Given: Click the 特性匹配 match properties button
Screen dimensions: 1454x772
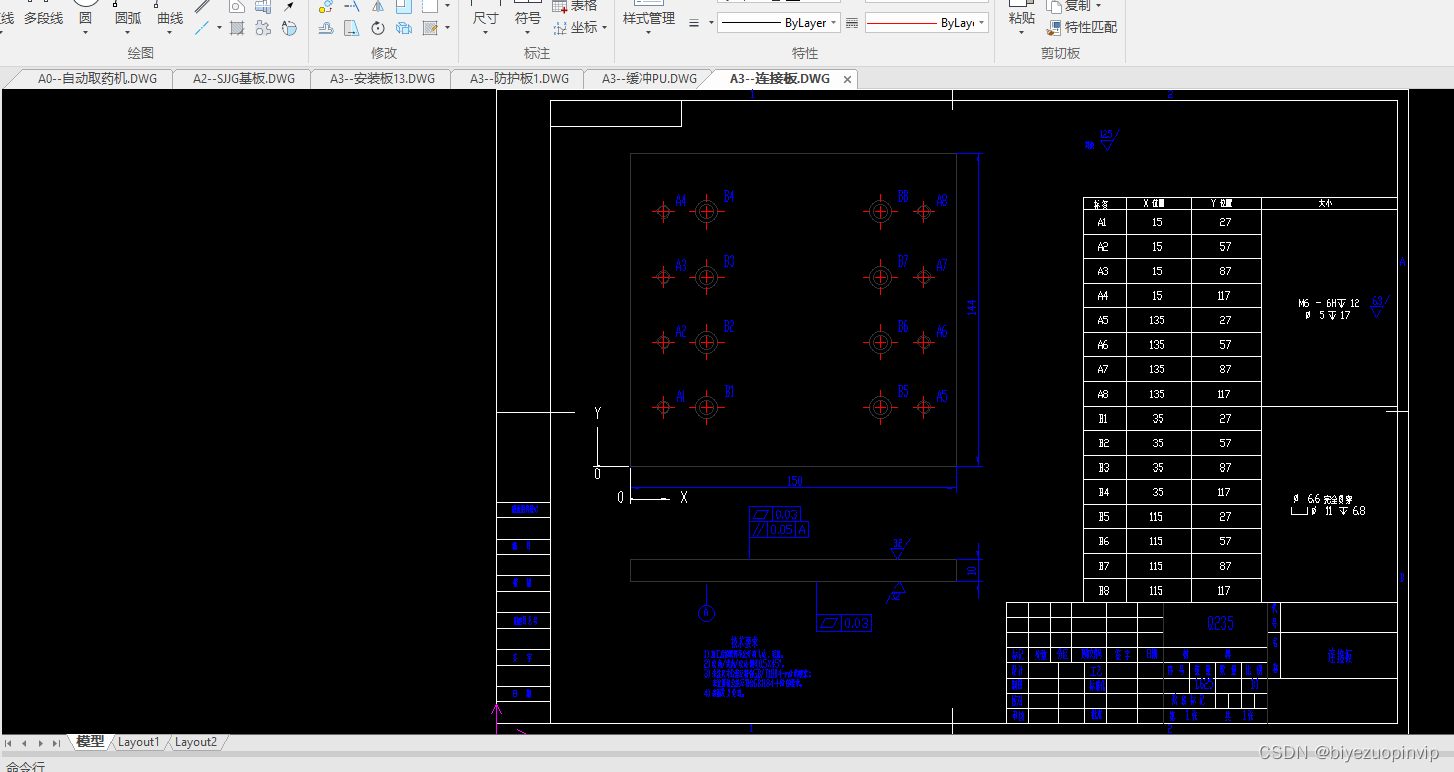Looking at the screenshot, I should [1081, 27].
